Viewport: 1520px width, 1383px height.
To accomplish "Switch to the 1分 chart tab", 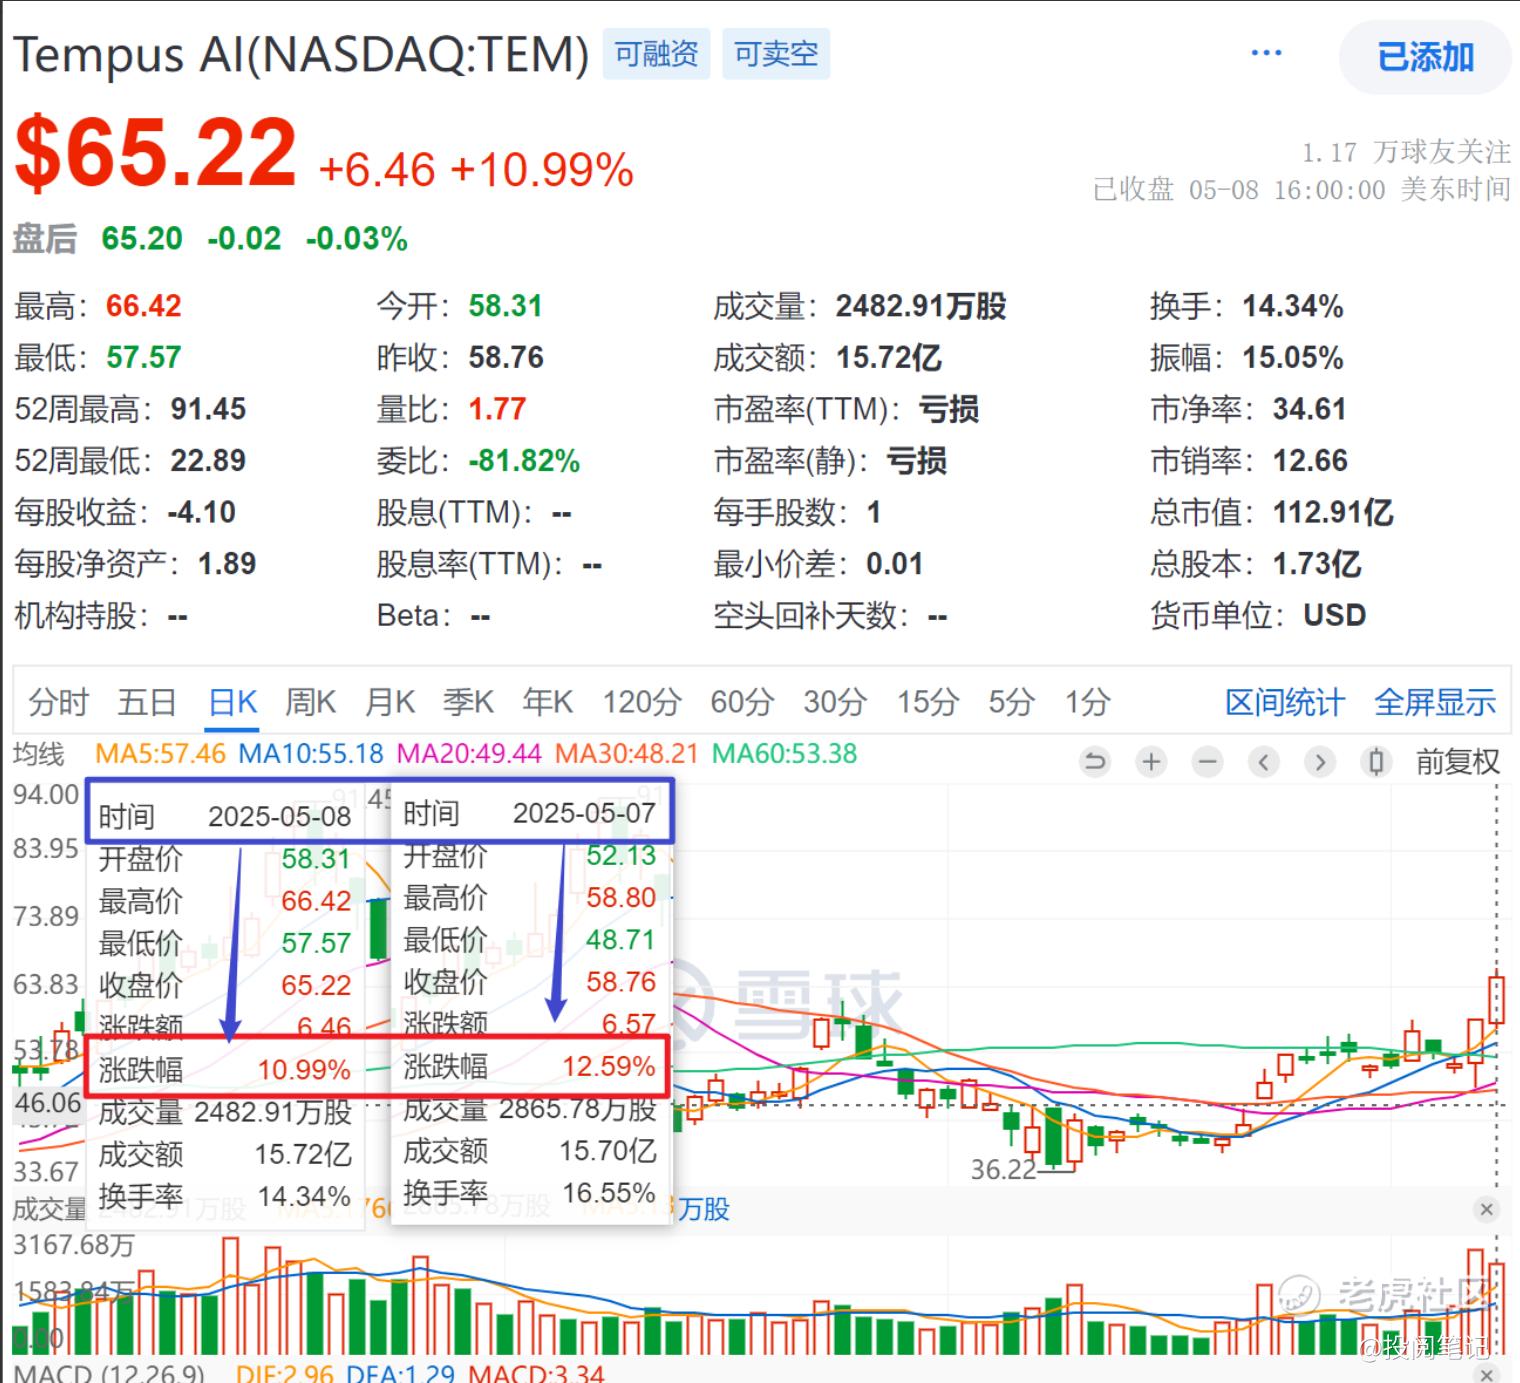I will pos(1087,703).
